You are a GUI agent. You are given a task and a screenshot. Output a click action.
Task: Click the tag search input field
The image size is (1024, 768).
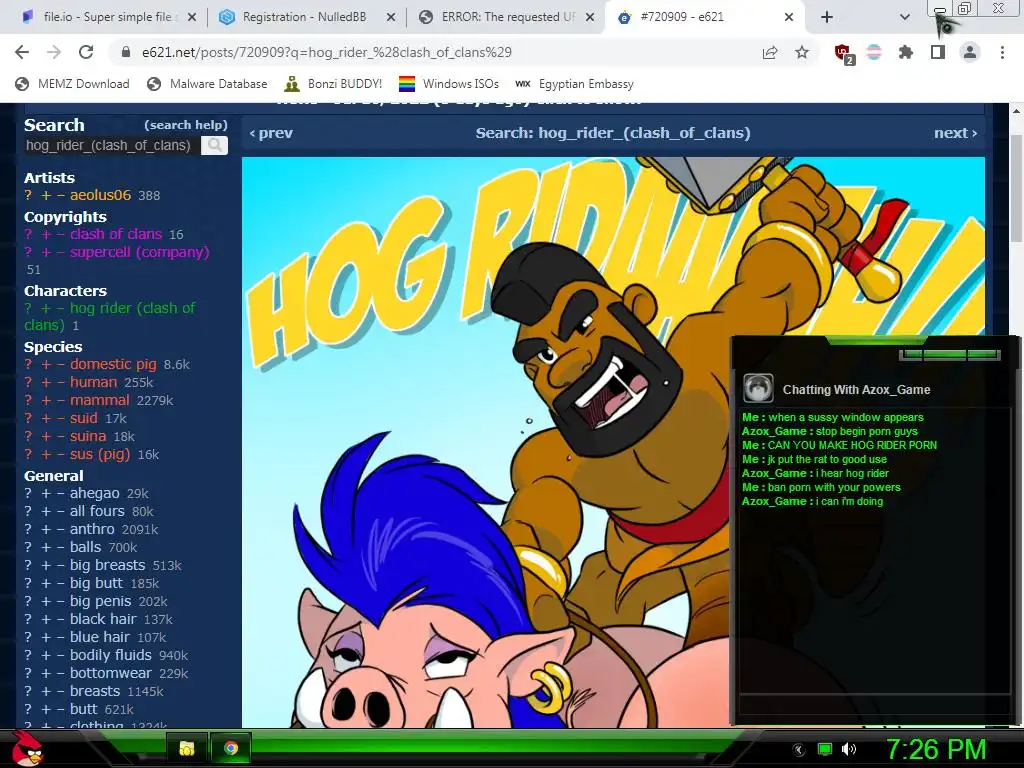[110, 145]
